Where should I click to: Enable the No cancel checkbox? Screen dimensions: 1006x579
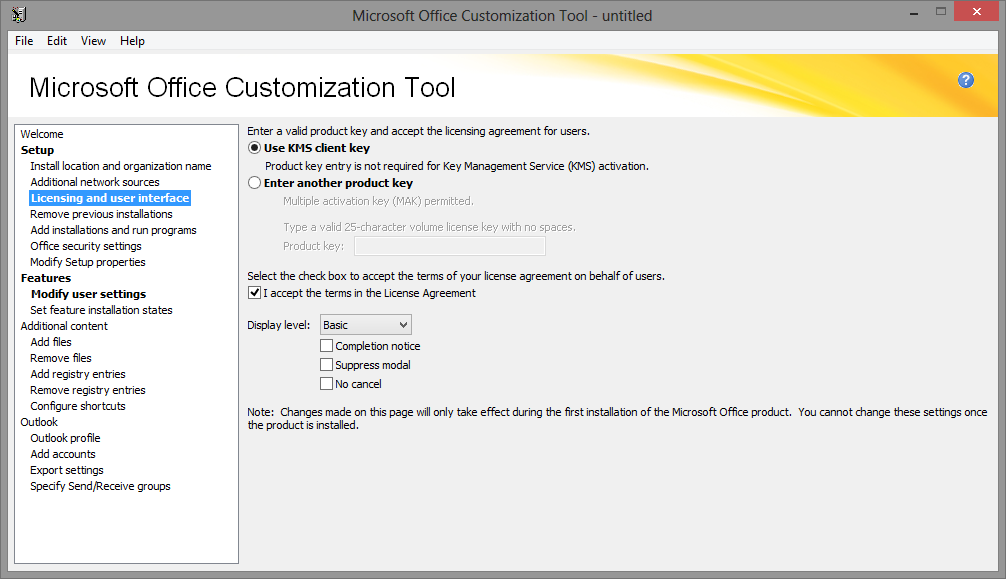[x=327, y=385]
